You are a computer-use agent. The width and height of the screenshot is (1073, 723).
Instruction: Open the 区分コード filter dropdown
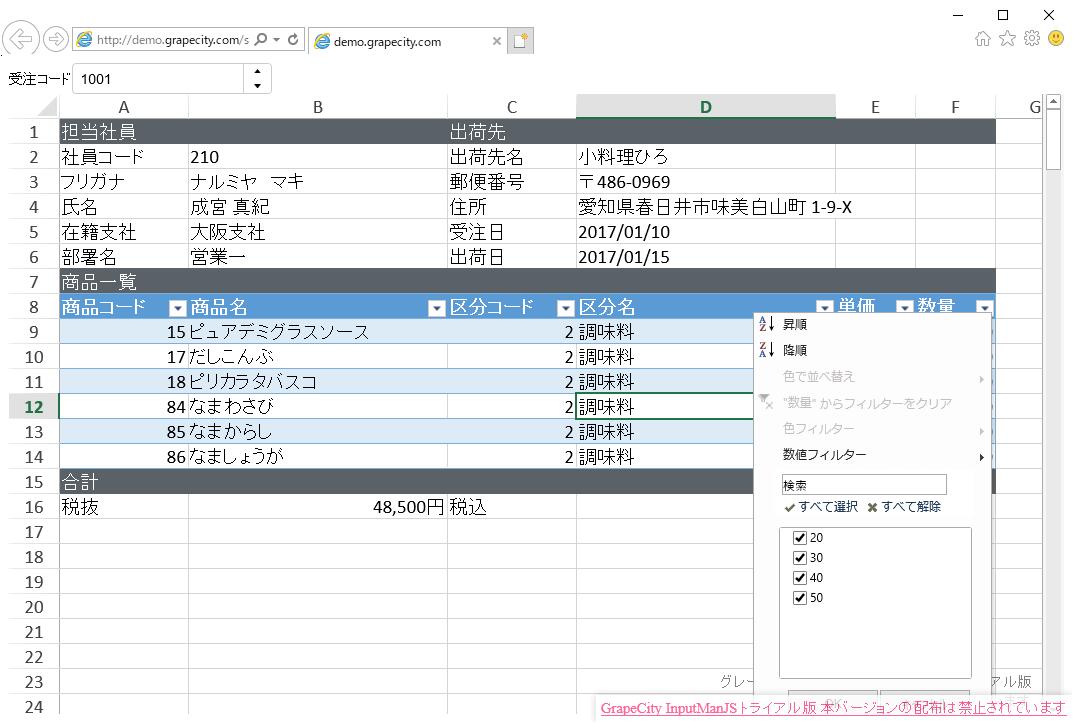click(x=565, y=308)
